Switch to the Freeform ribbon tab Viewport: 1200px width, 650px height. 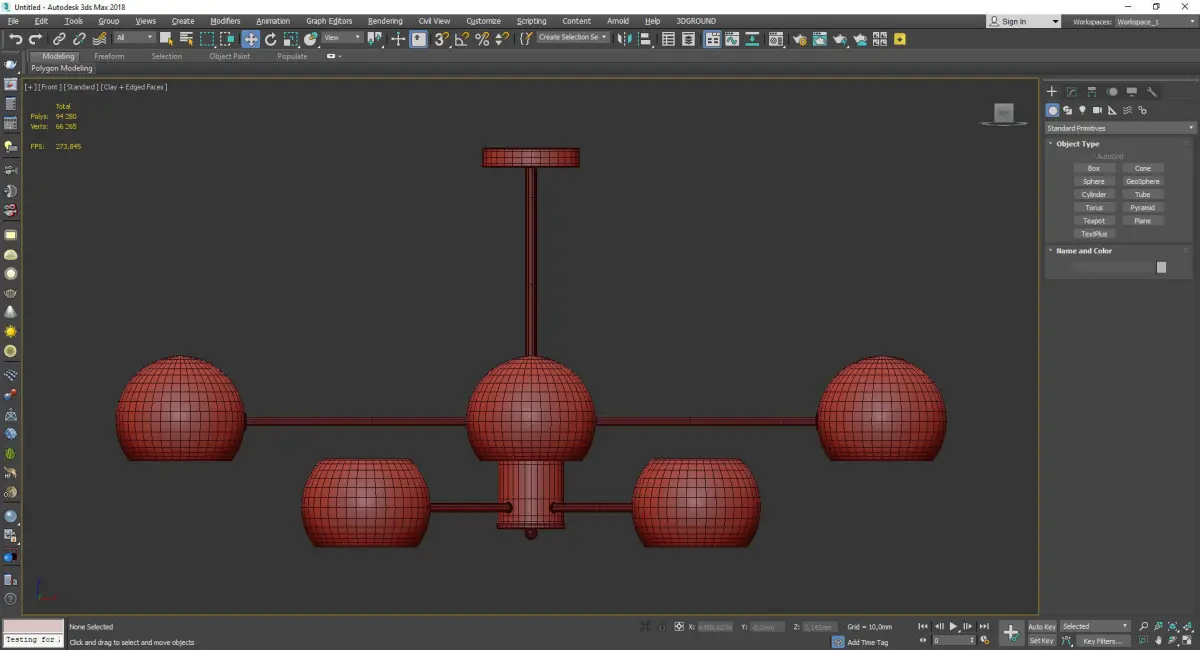(x=109, y=56)
